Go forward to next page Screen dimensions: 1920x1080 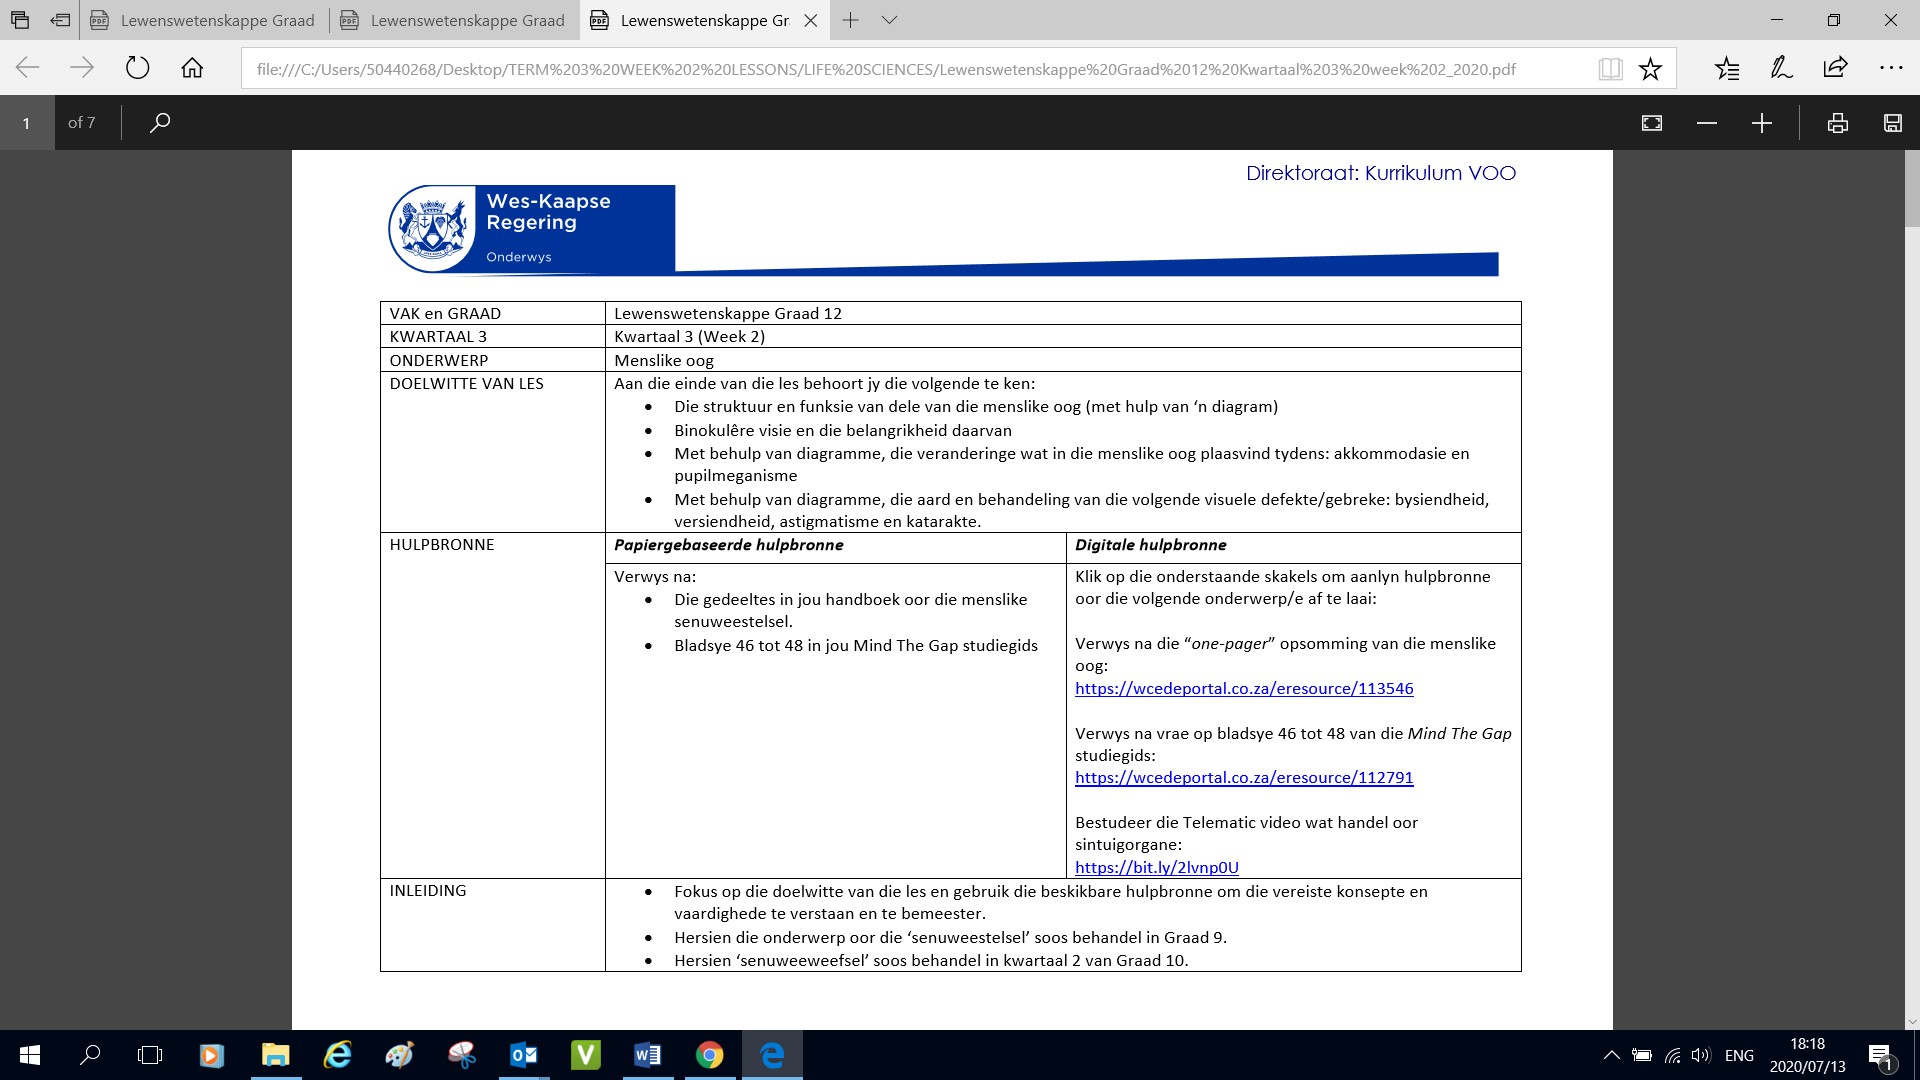click(82, 68)
